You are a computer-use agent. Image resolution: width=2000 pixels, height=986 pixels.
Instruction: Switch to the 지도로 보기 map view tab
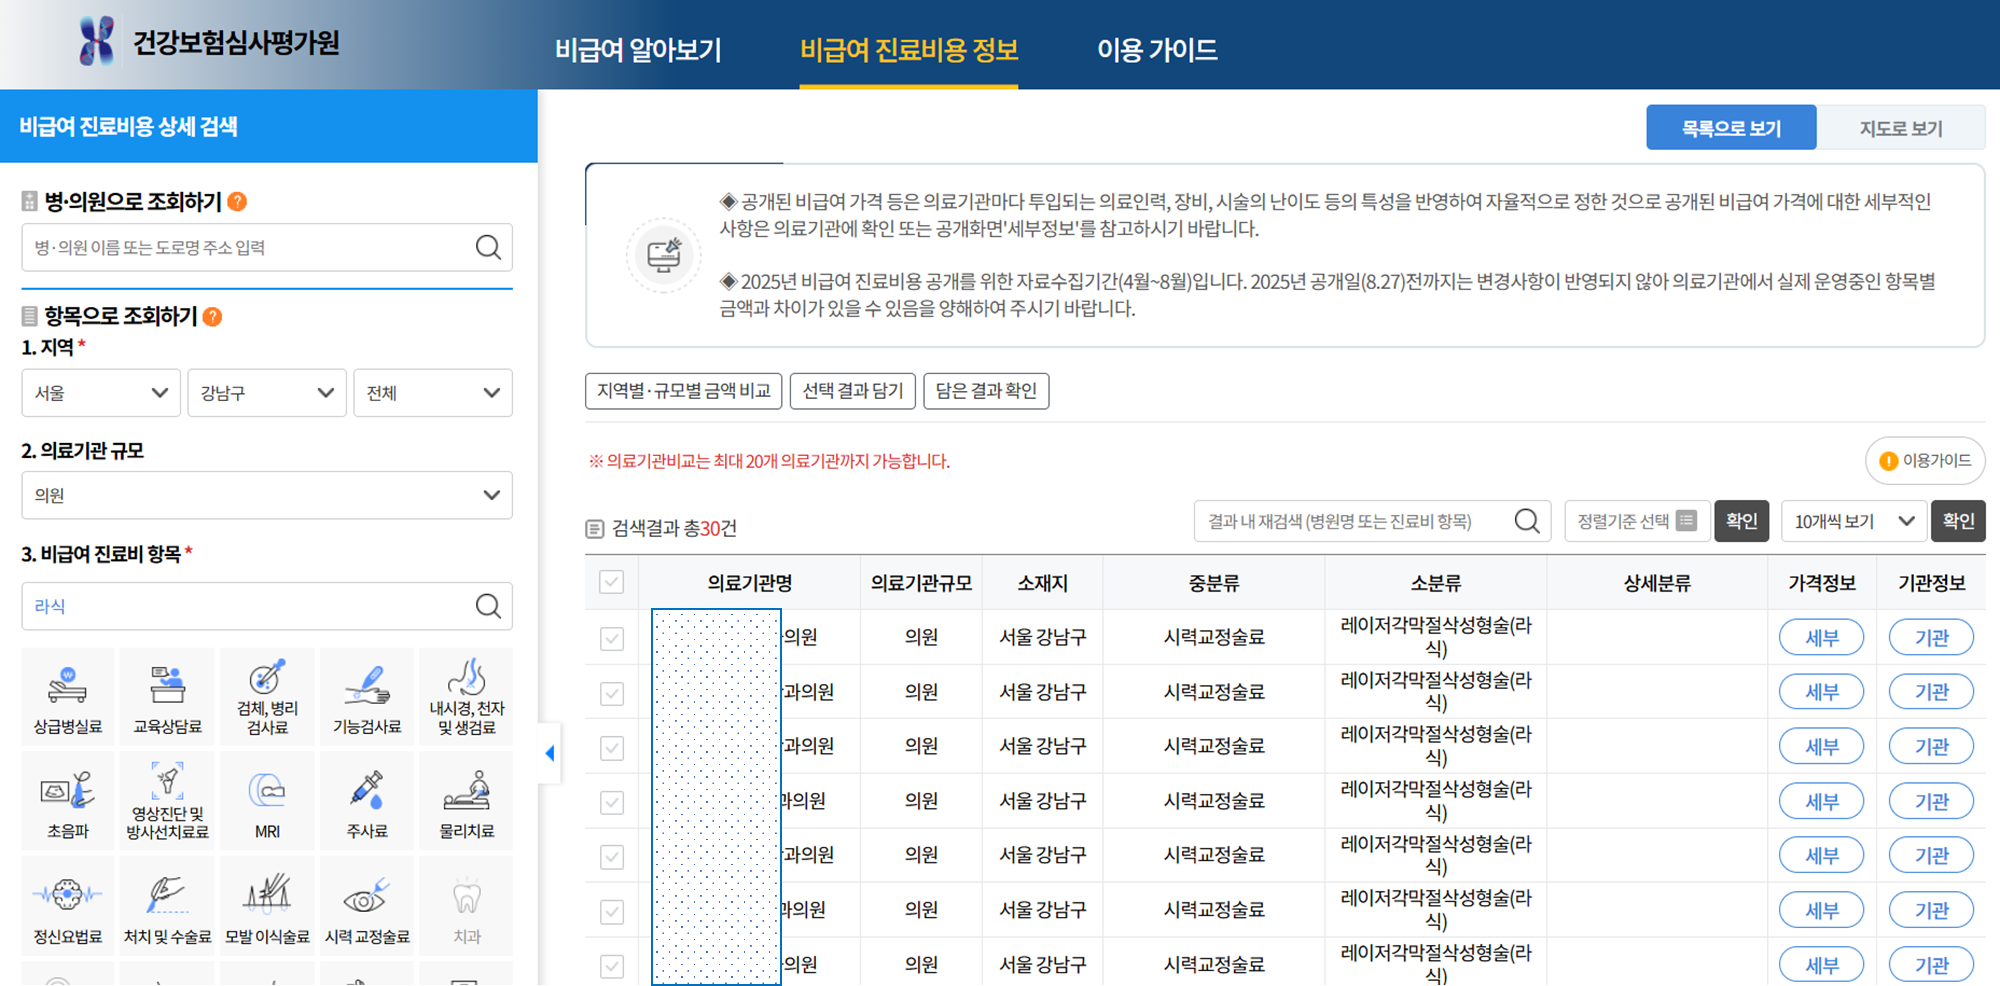coord(1901,127)
